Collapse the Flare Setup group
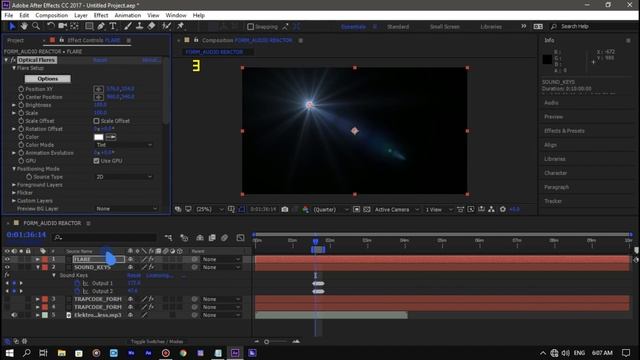 14,68
